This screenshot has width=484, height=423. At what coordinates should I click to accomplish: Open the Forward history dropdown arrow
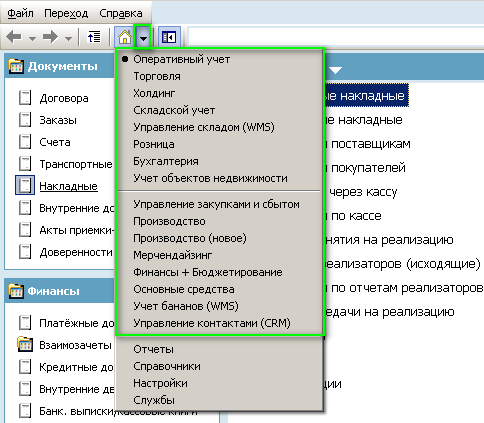(68, 39)
